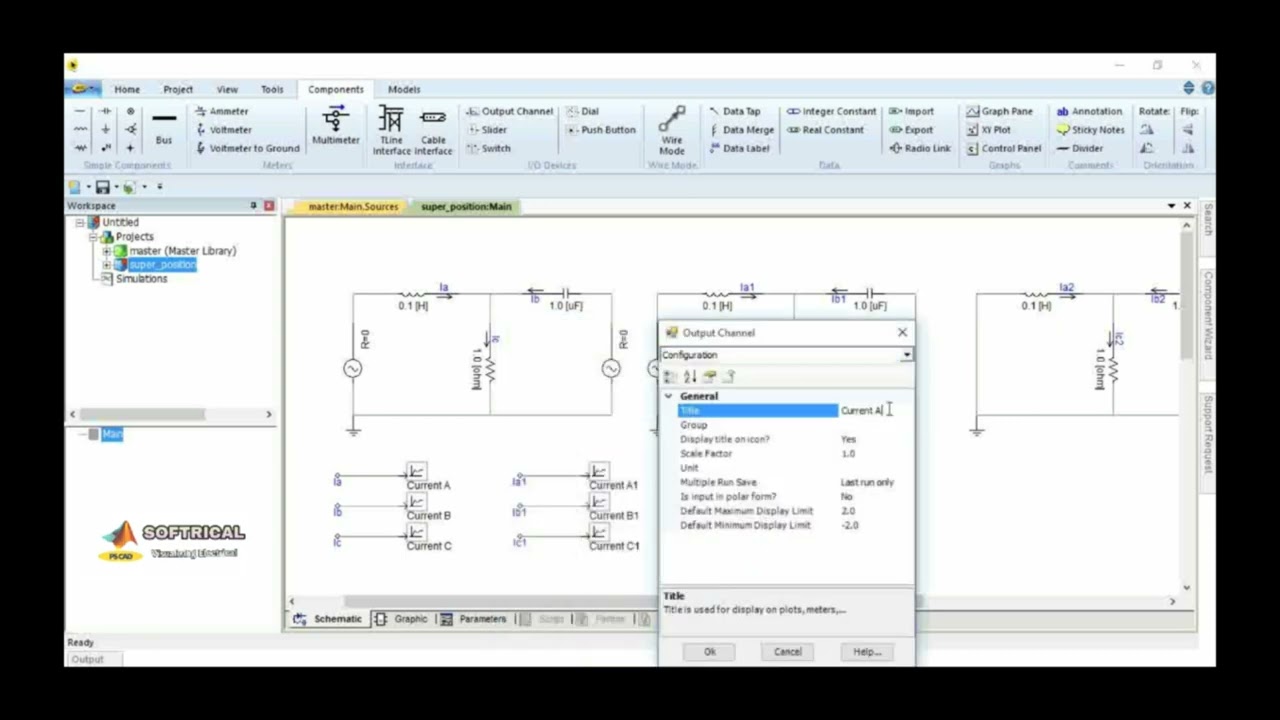
Task: Open the Parameters view tab
Action: 474,619
